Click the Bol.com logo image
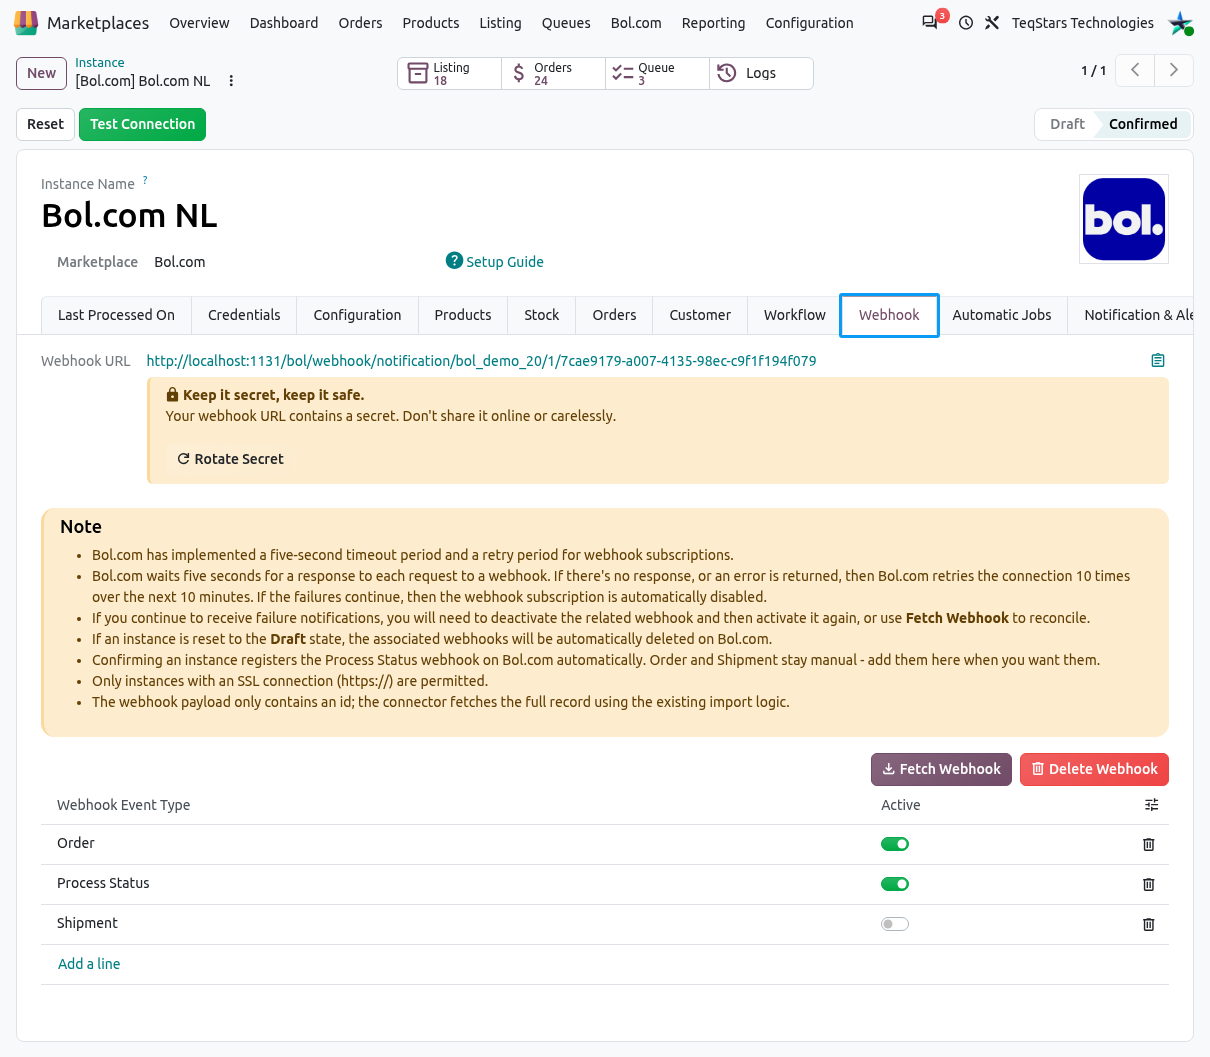The image size is (1210, 1057). pos(1124,219)
